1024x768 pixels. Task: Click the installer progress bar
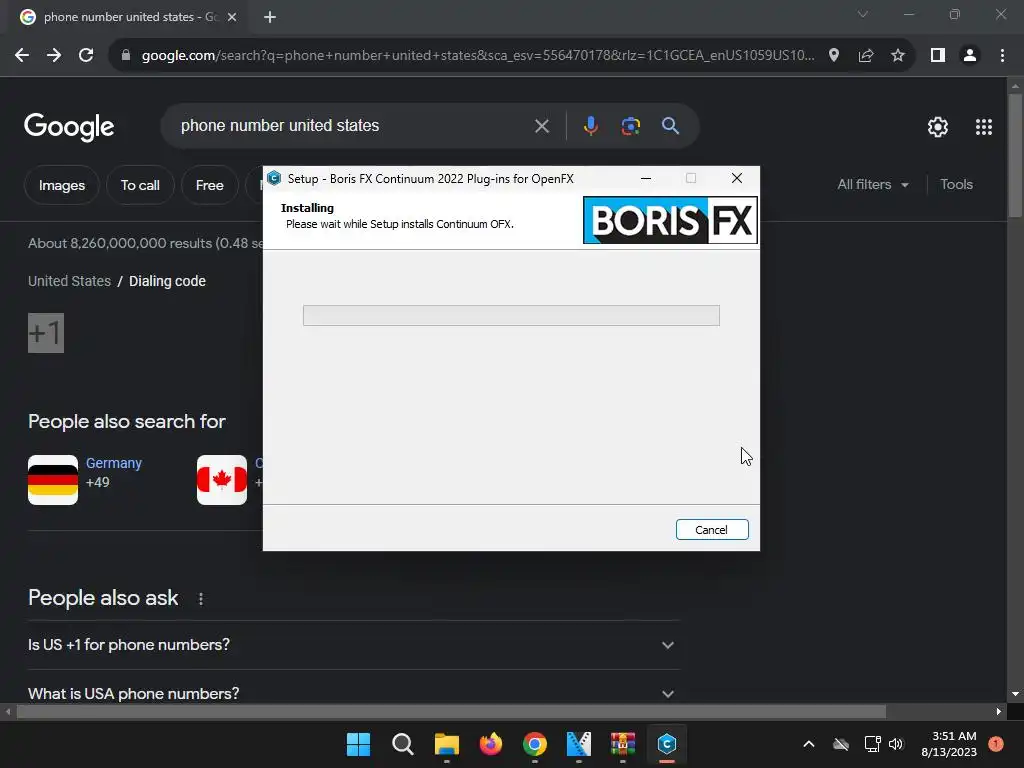click(x=511, y=315)
